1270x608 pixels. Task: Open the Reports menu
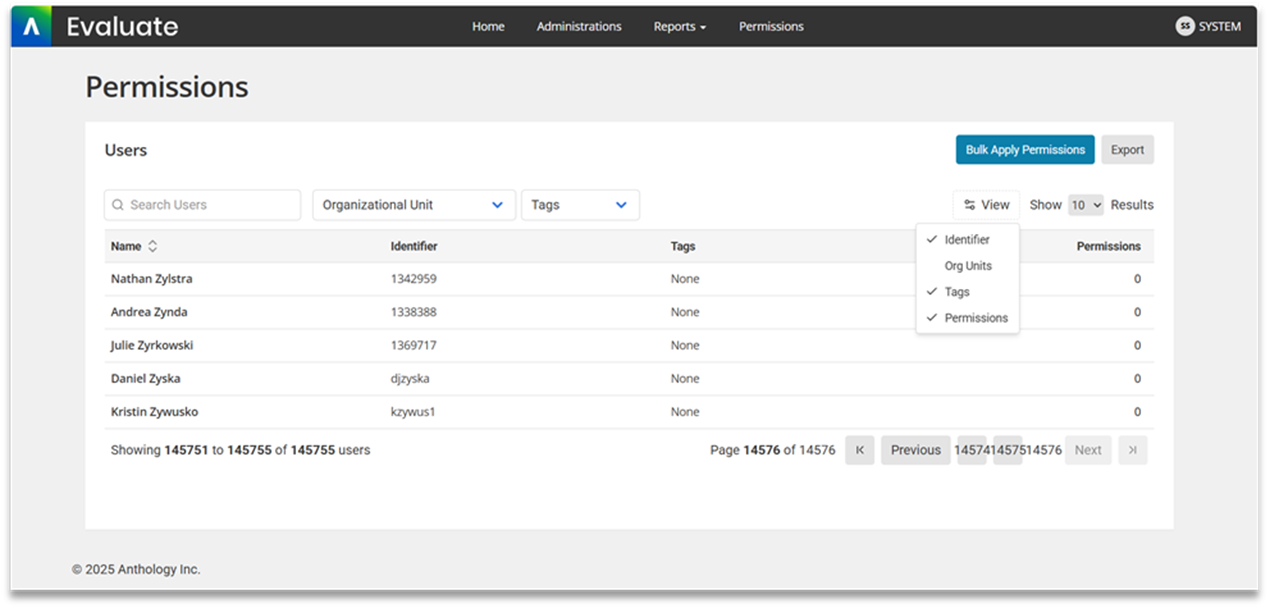[x=679, y=27]
